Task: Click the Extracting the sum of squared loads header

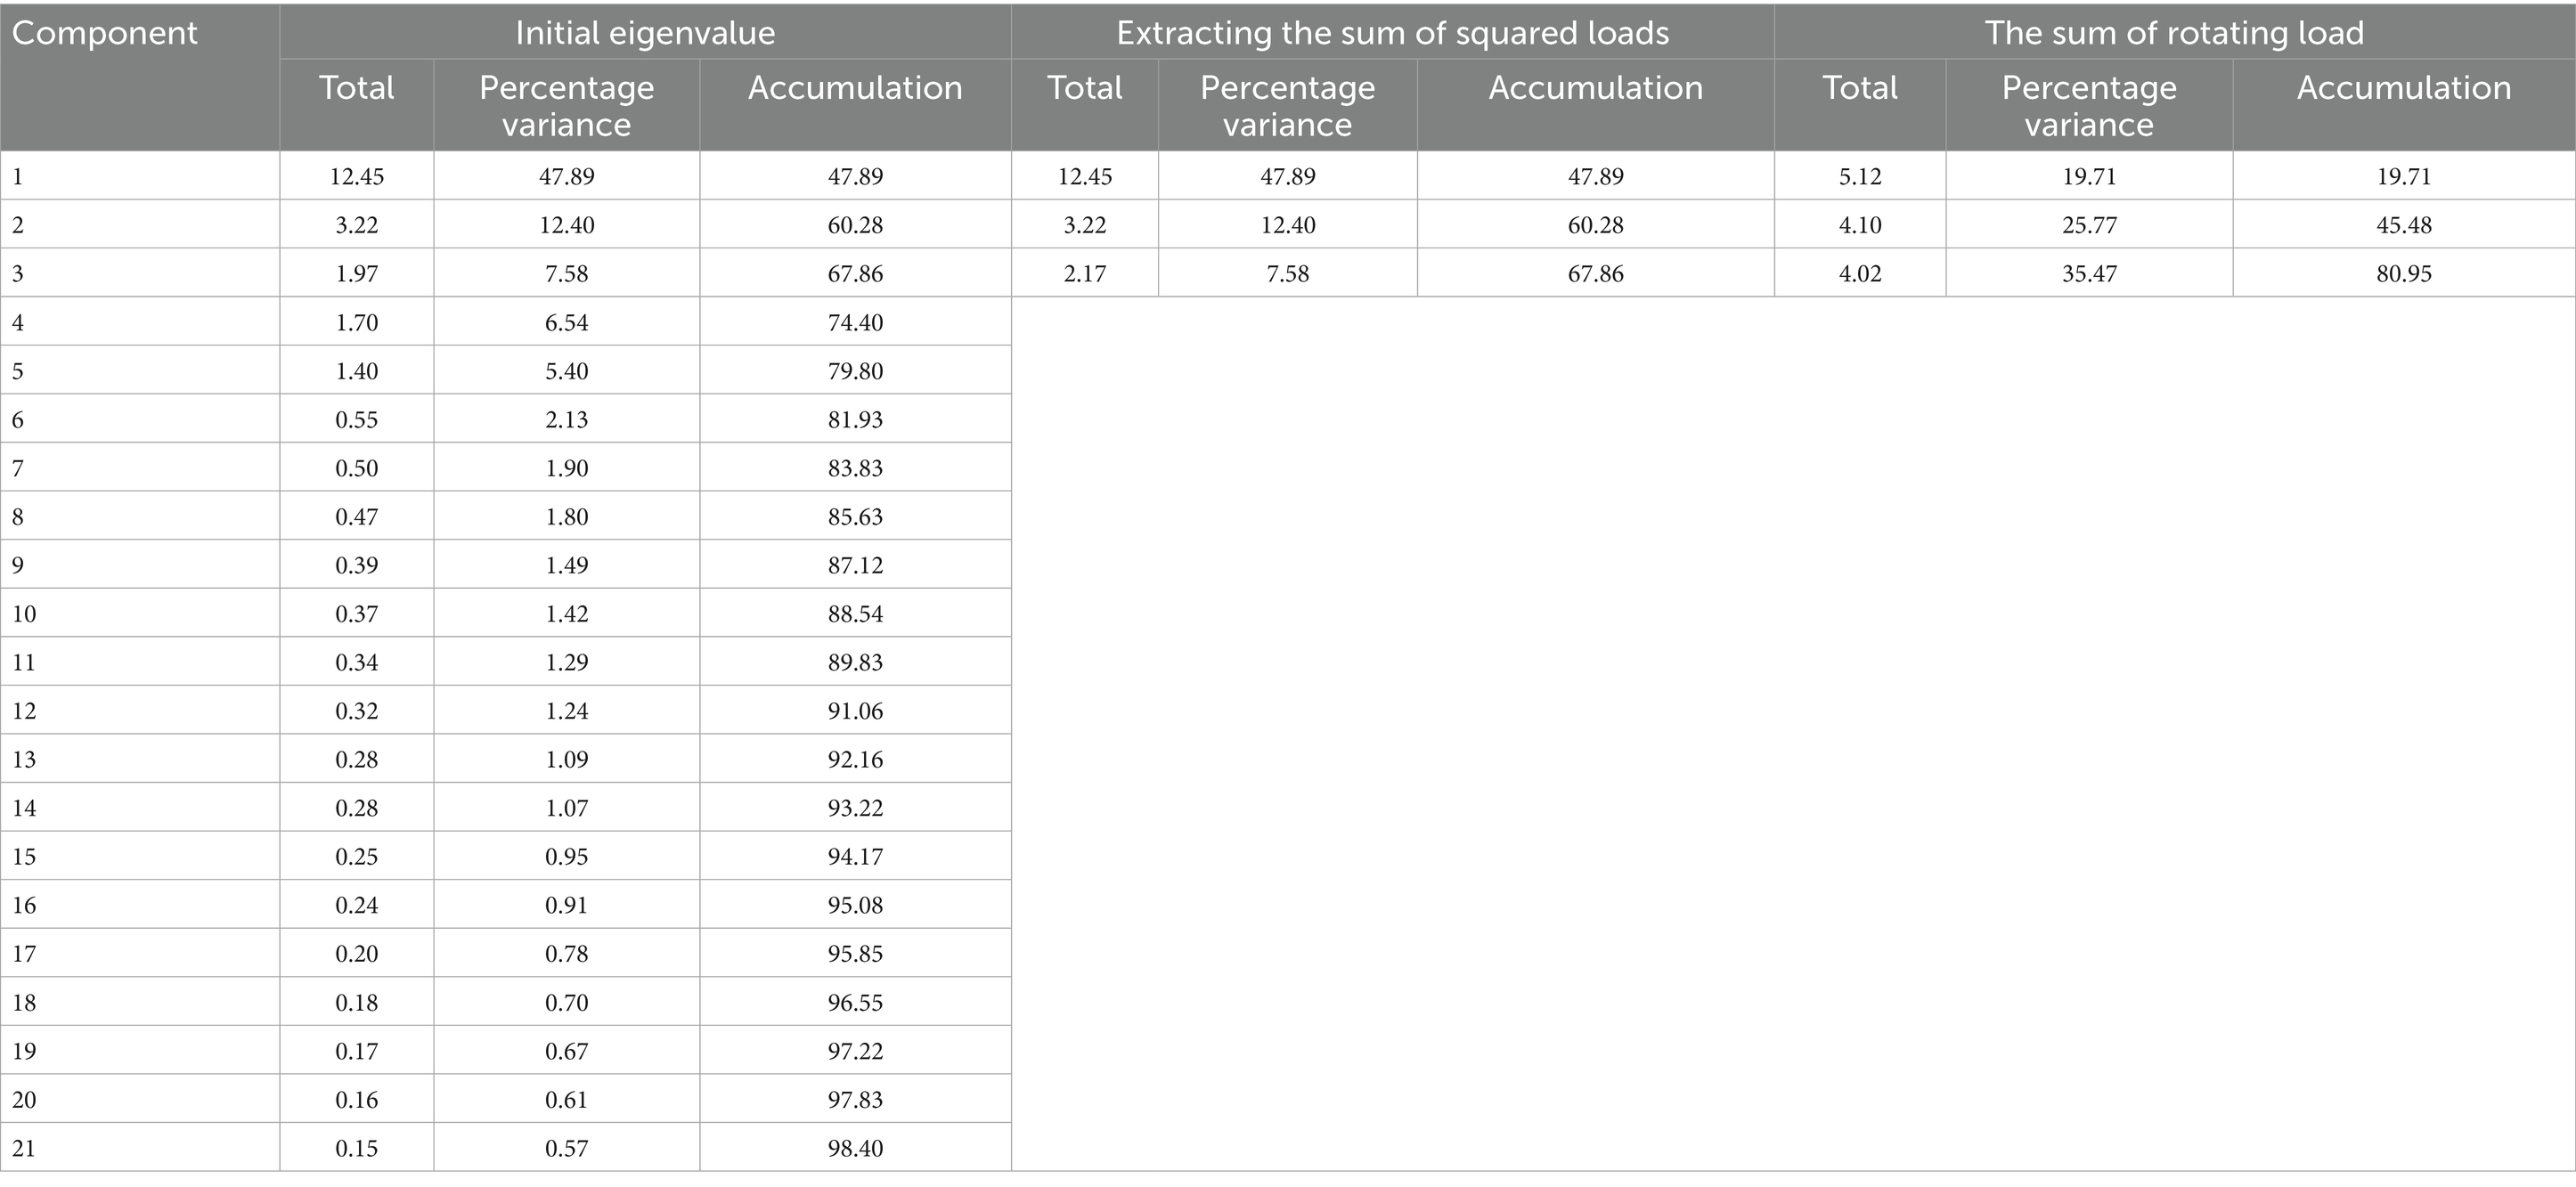Action: [x=1392, y=33]
